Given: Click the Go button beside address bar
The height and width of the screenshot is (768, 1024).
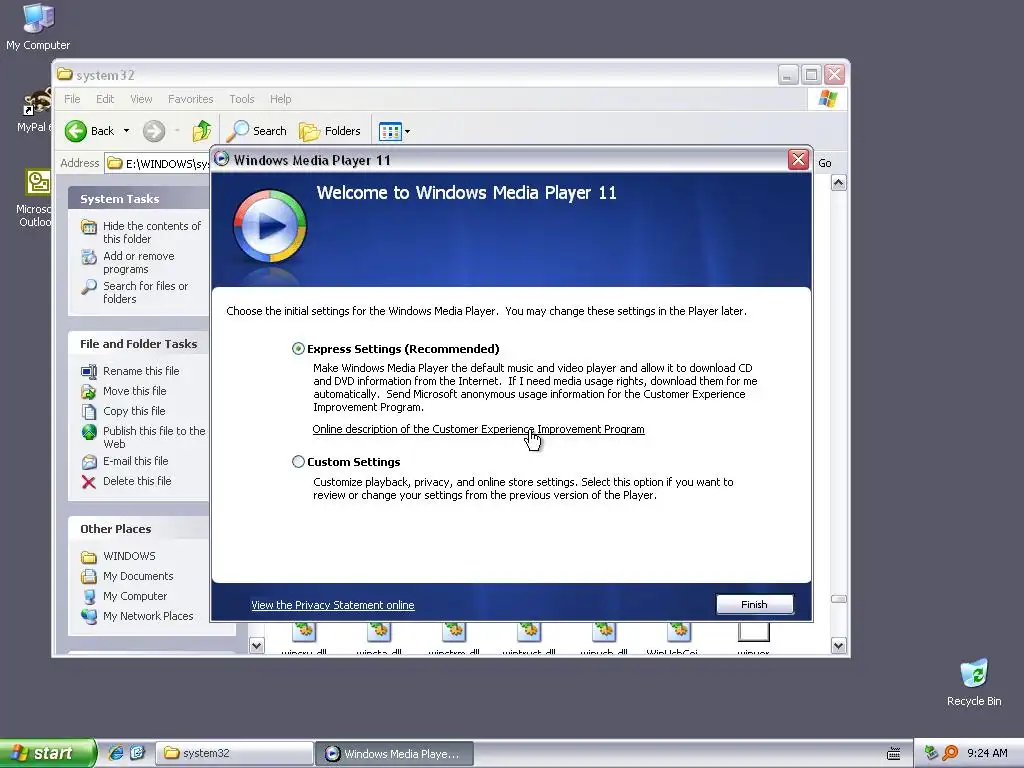Looking at the screenshot, I should tap(825, 163).
